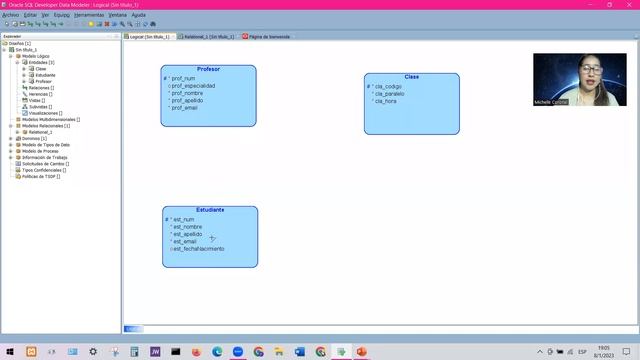Collapse the Entidades node
The width and height of the screenshot is (640, 360).
point(18,62)
